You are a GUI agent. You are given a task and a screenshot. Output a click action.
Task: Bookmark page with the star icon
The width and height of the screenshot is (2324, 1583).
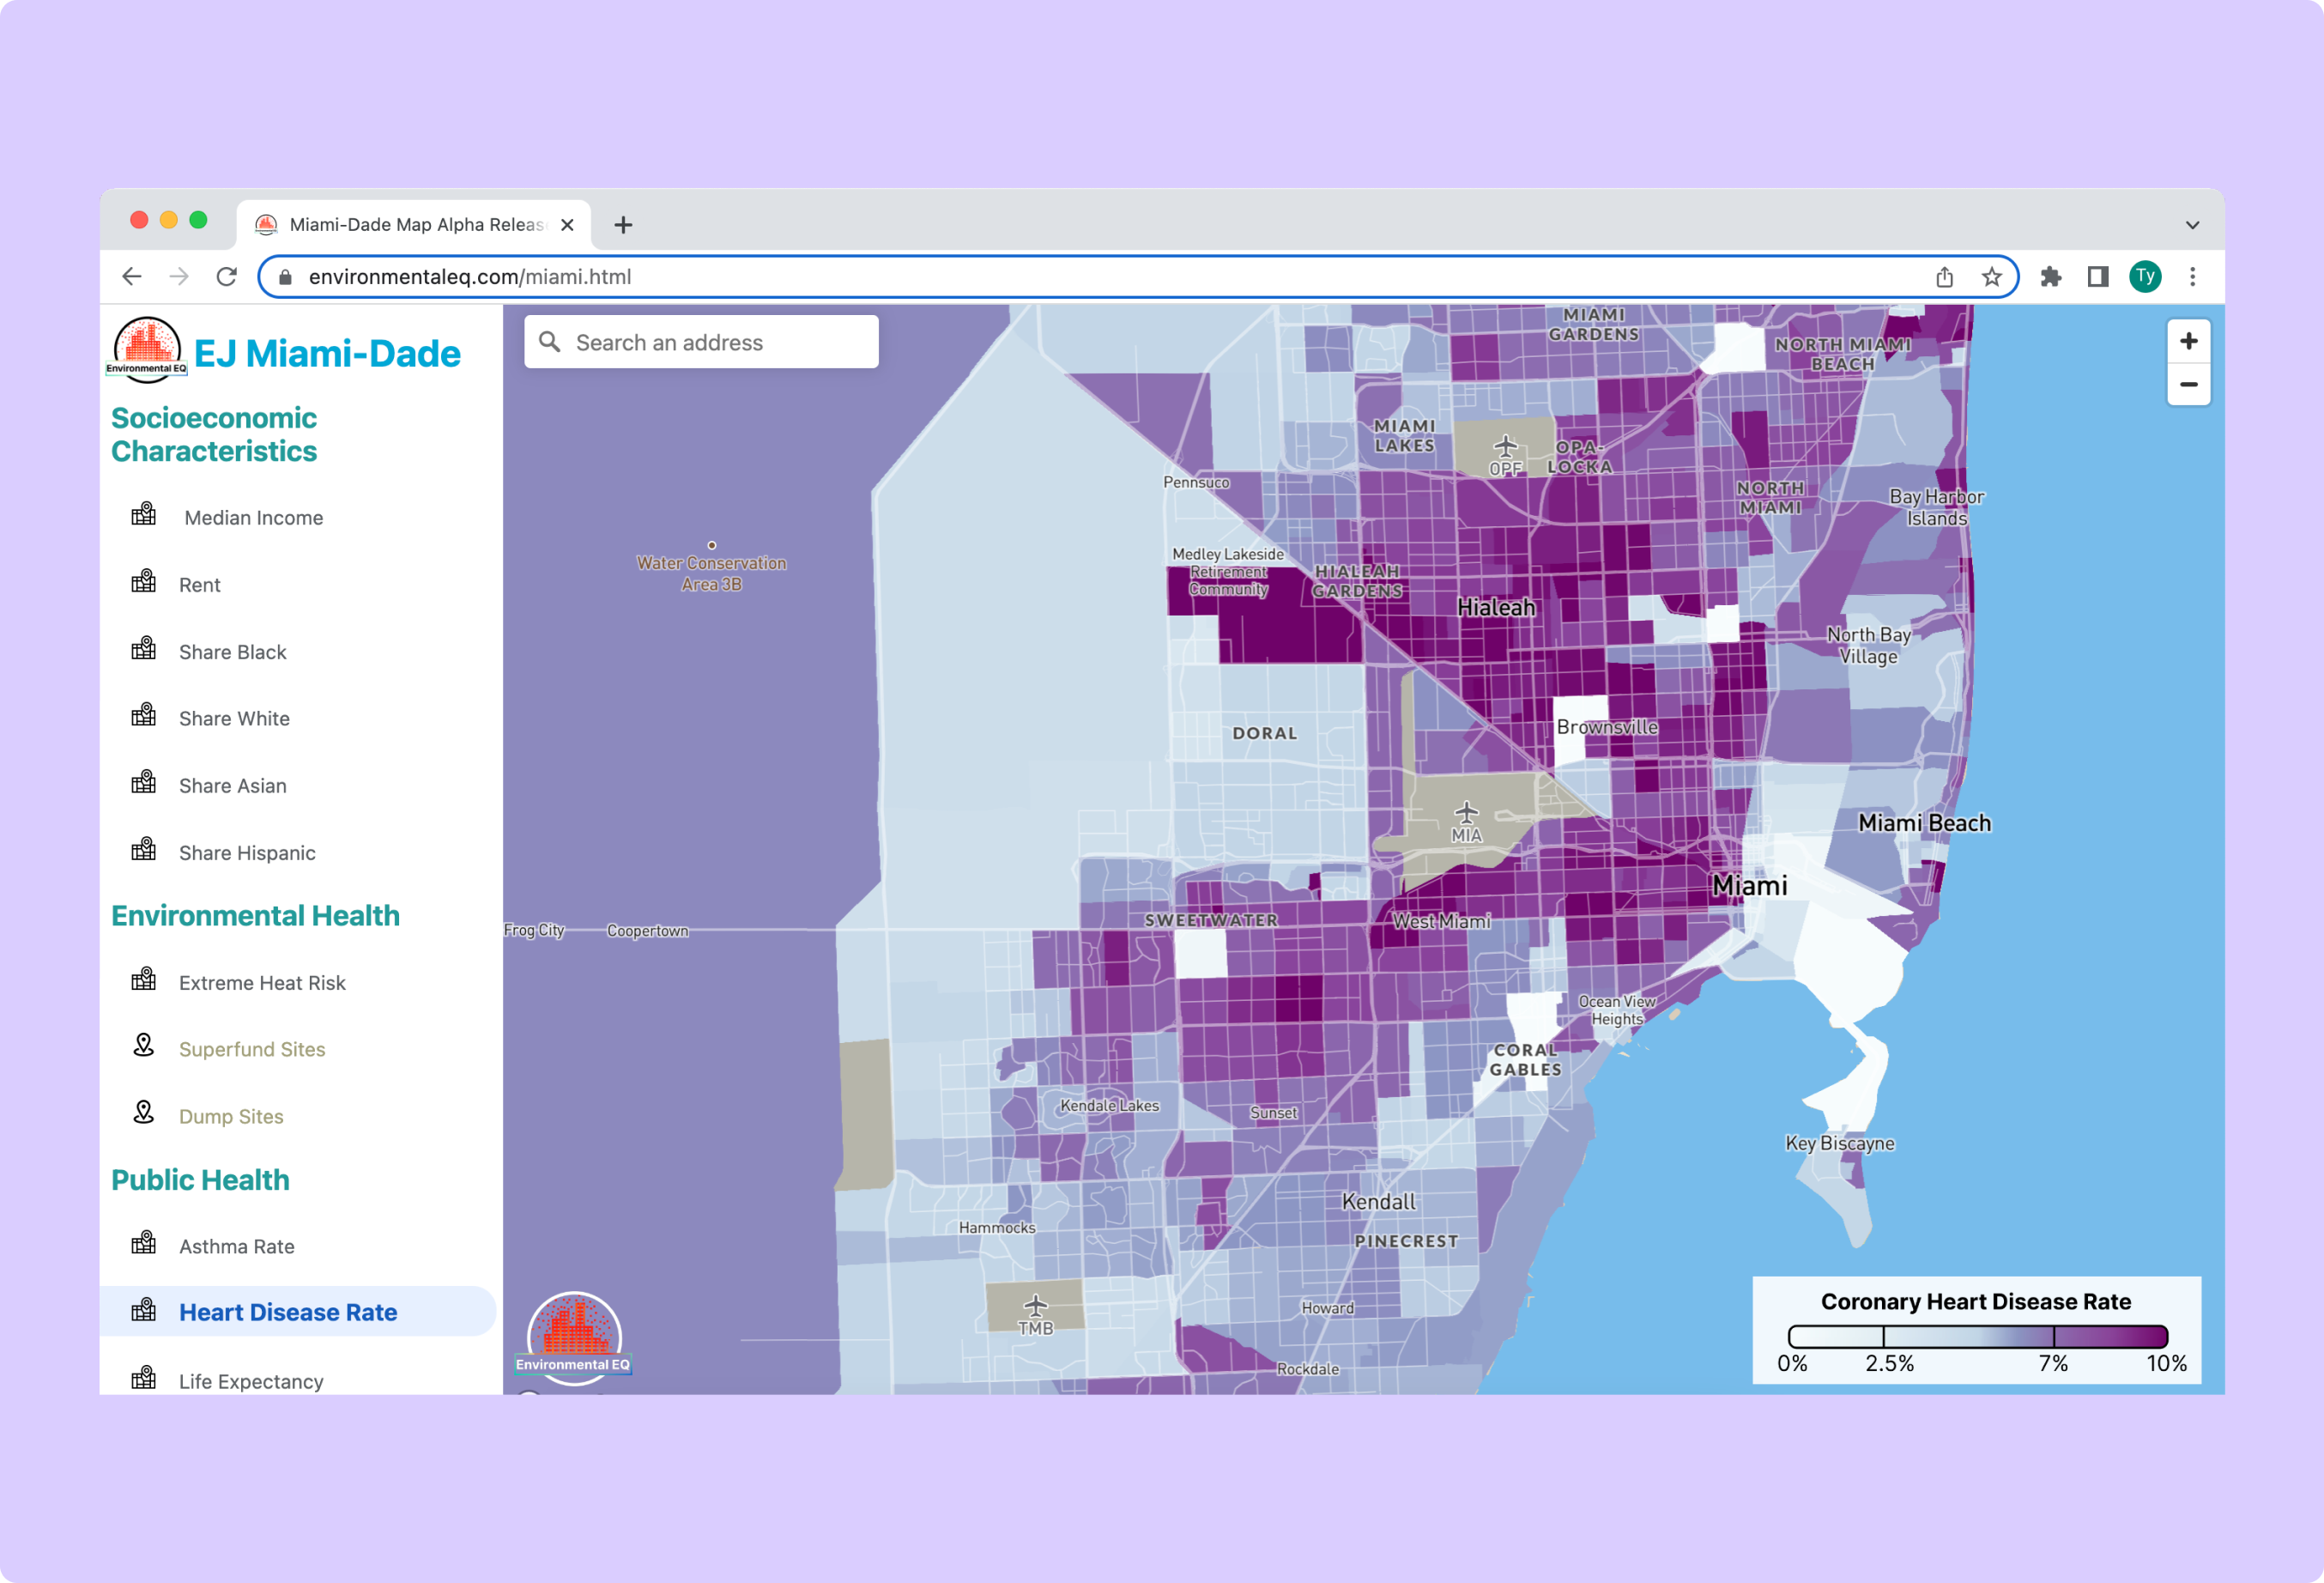coord(1991,277)
